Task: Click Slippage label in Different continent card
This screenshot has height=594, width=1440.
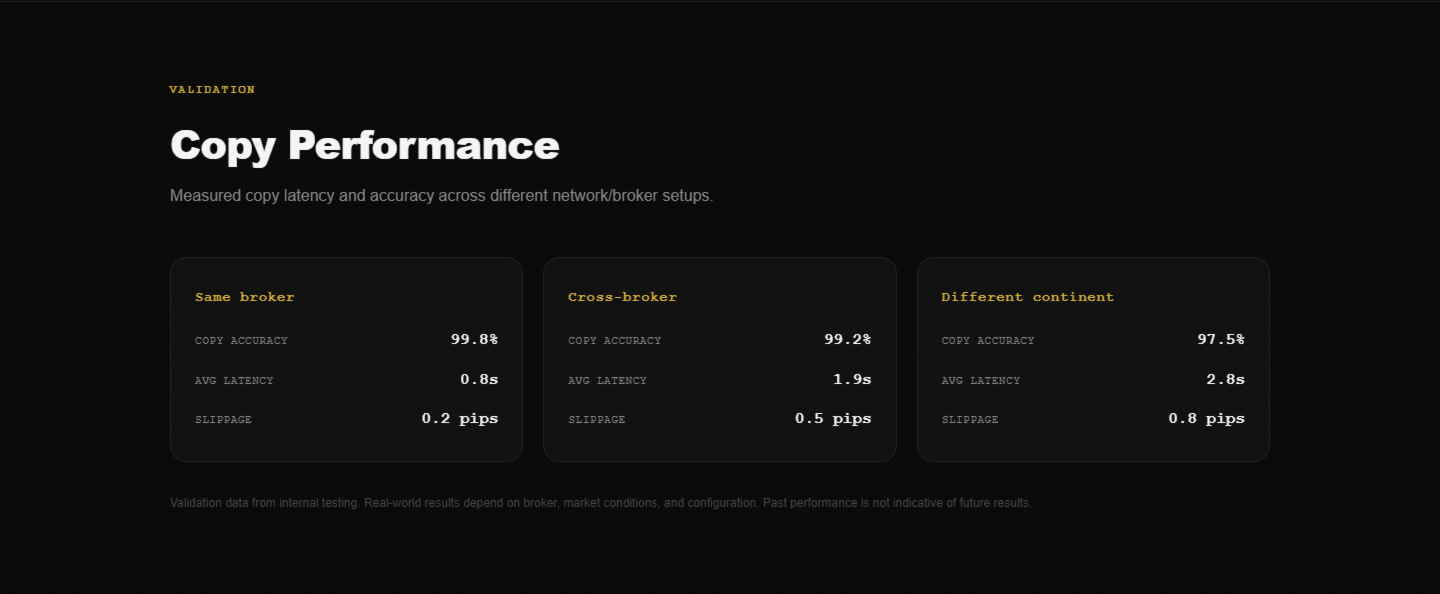Action: pos(970,420)
